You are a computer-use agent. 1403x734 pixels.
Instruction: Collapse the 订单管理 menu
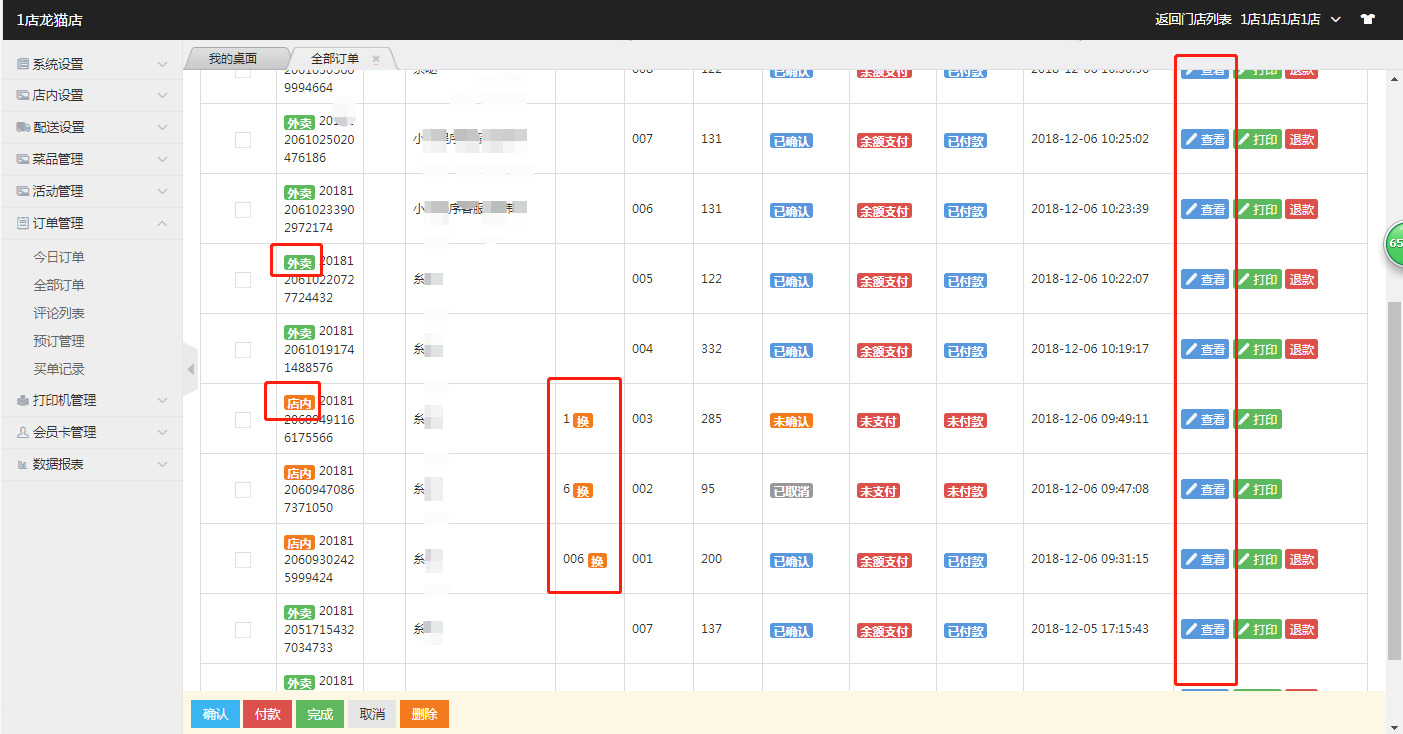coord(92,223)
